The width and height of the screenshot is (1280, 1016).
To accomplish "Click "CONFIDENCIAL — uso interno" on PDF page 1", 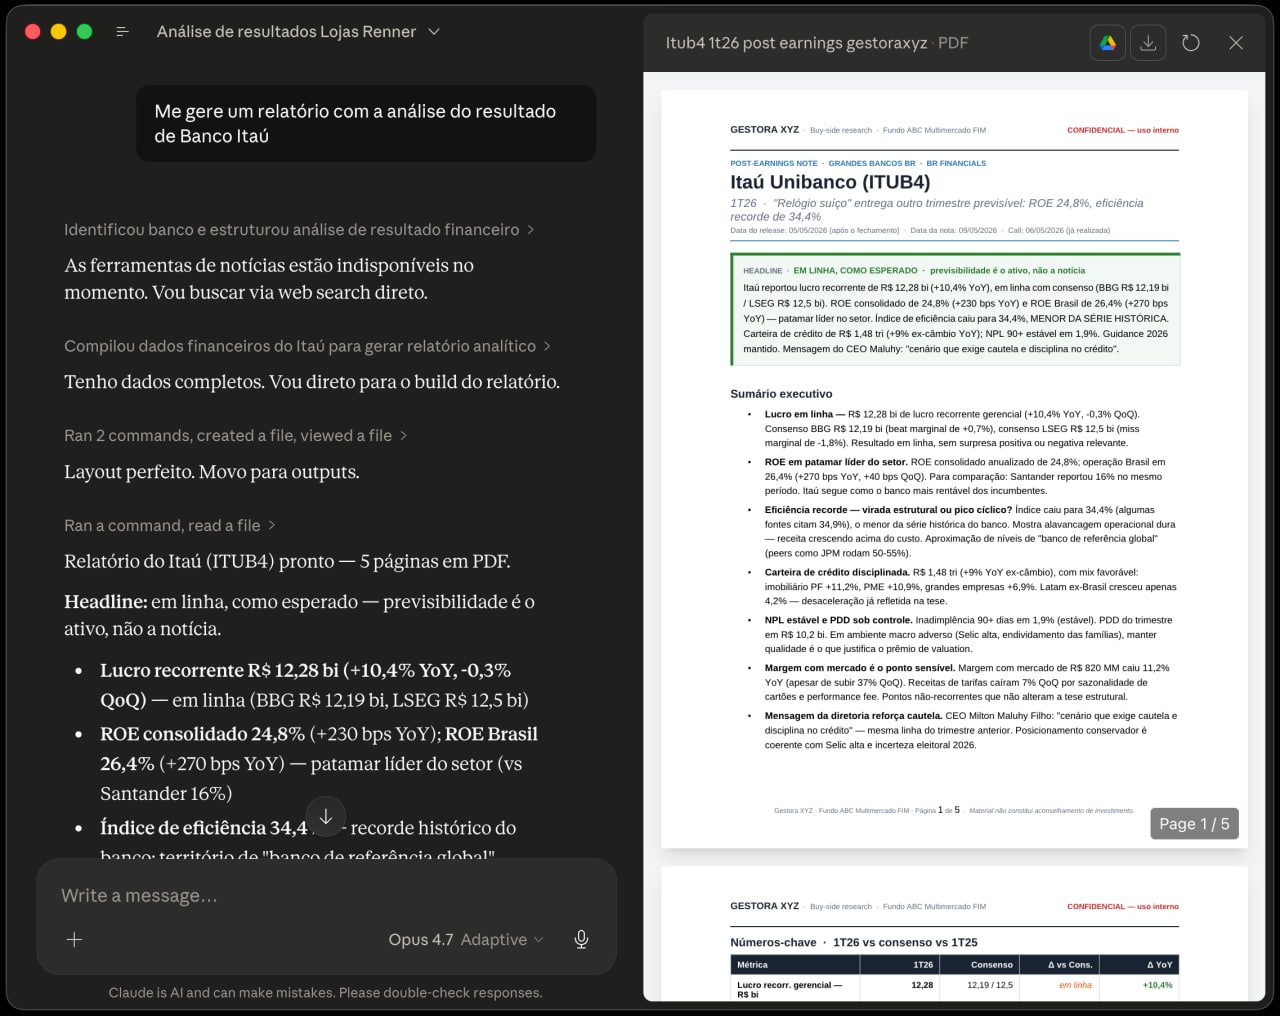I will click(x=1122, y=130).
